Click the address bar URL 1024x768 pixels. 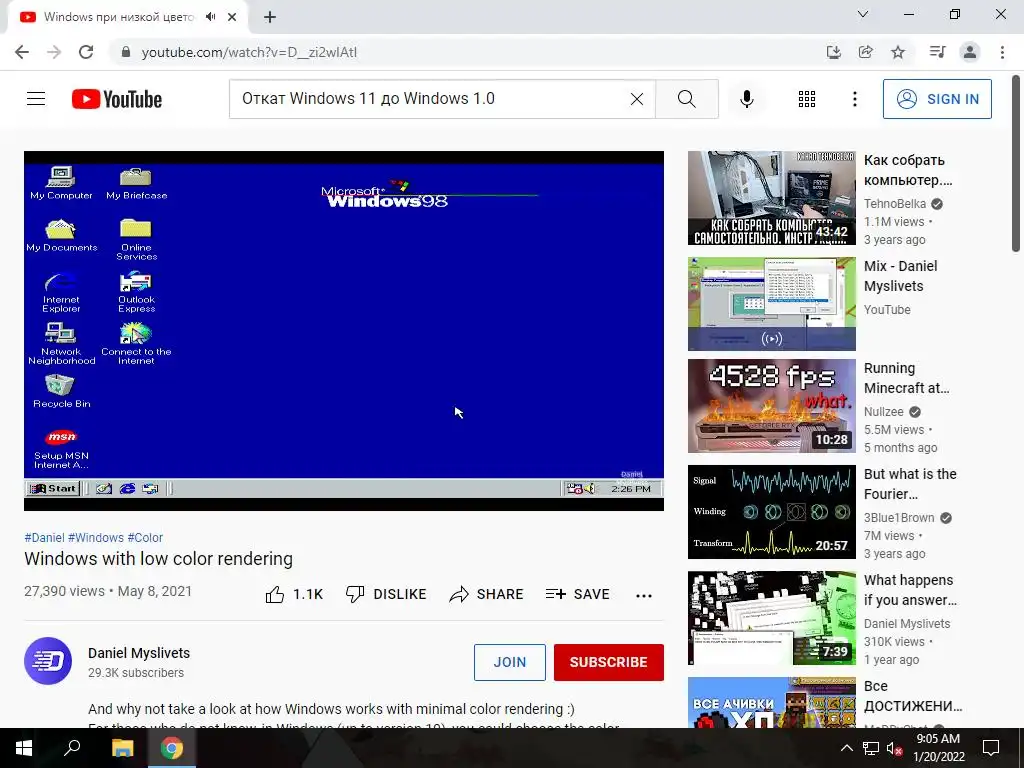click(249, 52)
